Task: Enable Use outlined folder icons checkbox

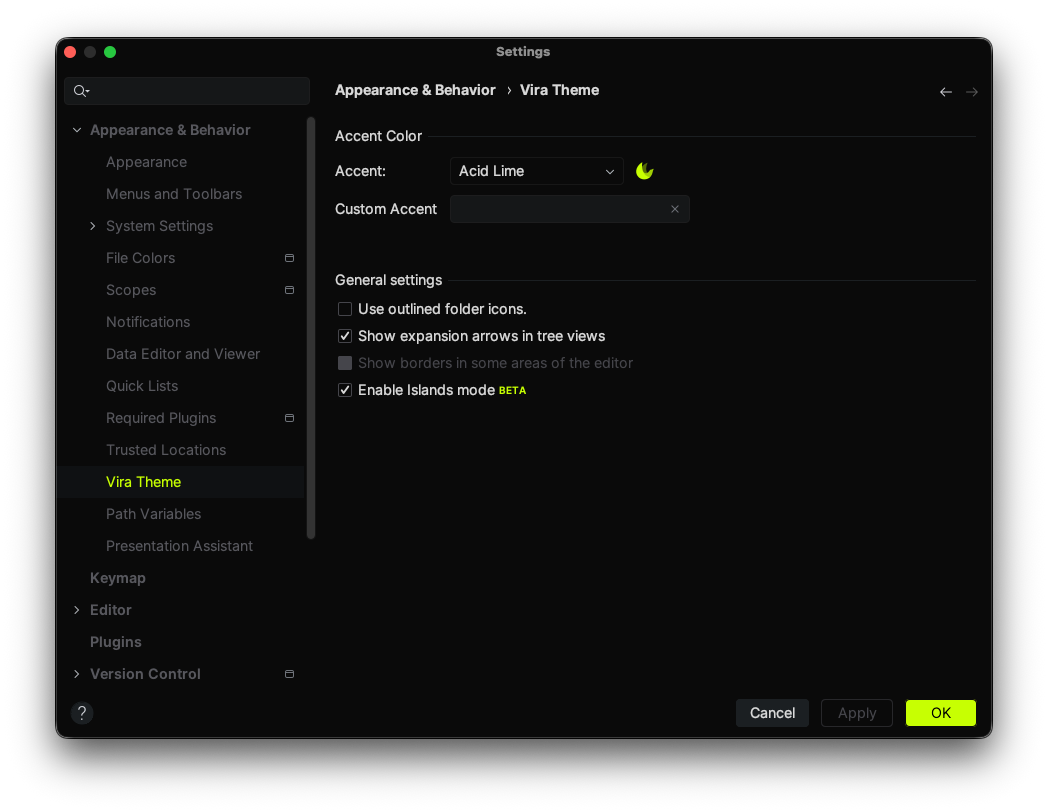Action: tap(345, 309)
